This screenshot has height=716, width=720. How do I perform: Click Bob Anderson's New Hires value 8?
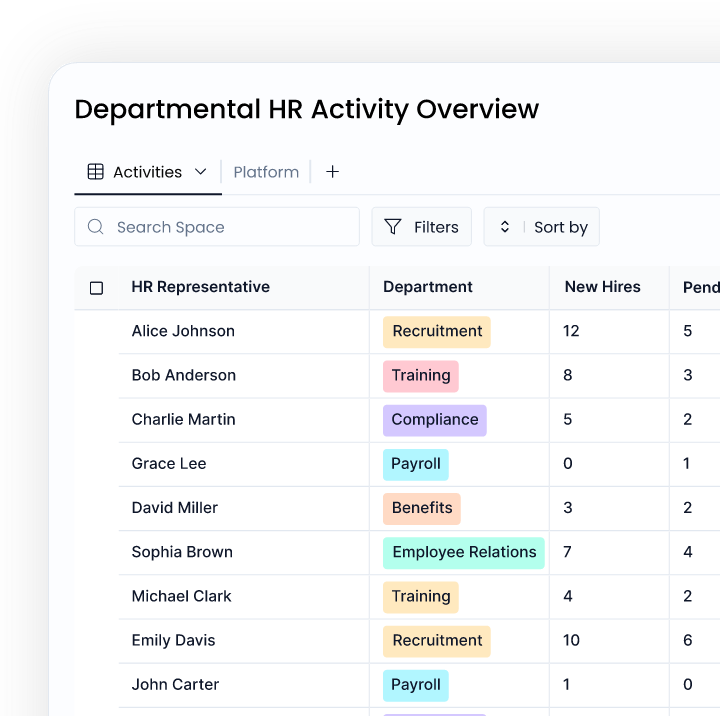pyautogui.click(x=568, y=375)
